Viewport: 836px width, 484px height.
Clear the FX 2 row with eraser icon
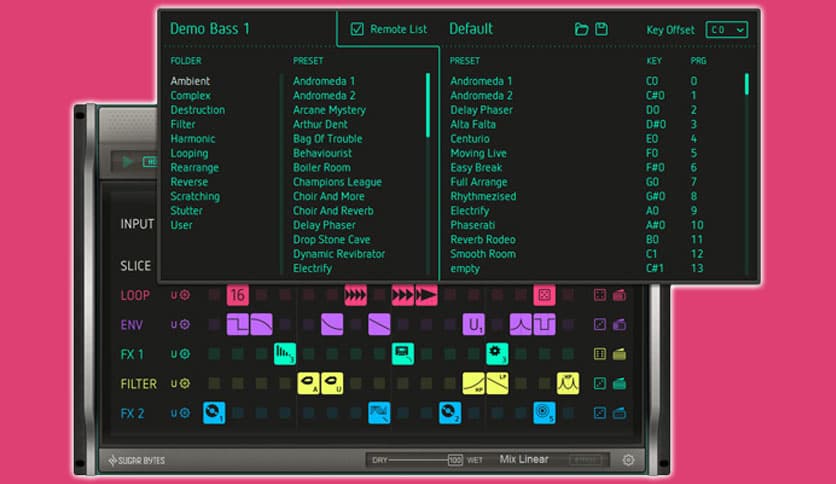pyautogui.click(x=619, y=413)
